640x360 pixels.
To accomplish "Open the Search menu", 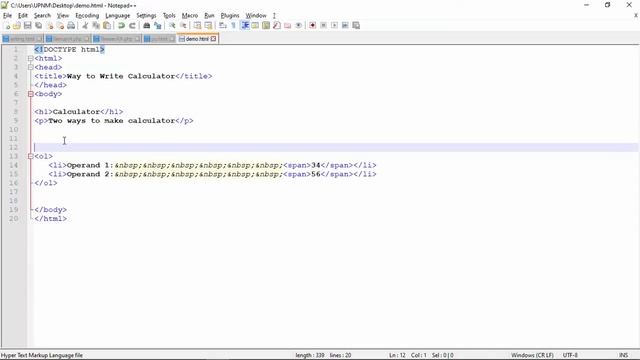I will pyautogui.click(x=42, y=16).
